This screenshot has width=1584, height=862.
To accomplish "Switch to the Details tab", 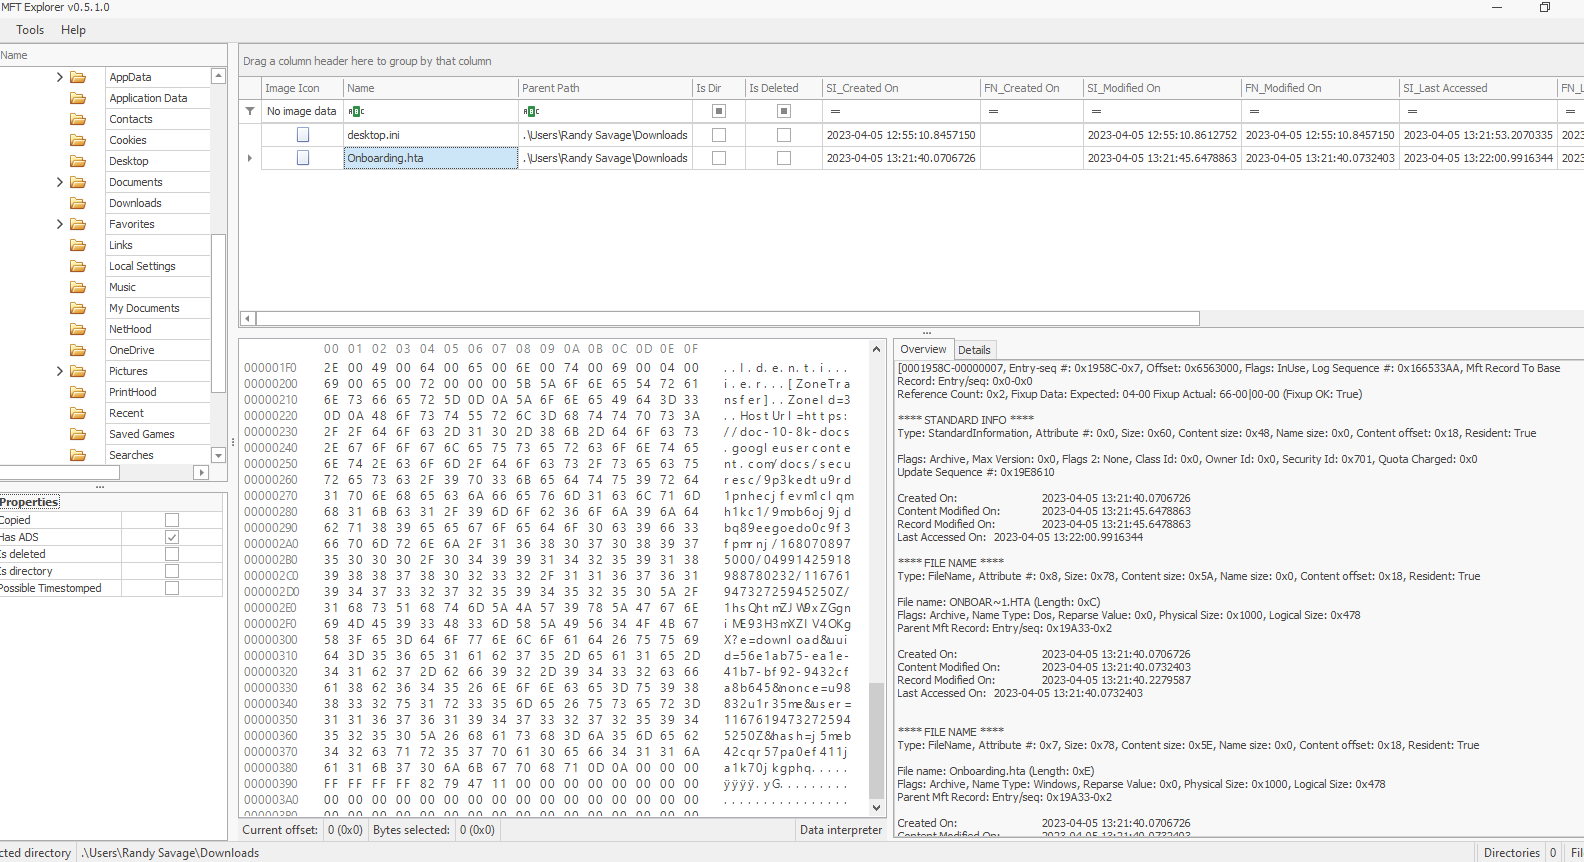I will tap(973, 350).
